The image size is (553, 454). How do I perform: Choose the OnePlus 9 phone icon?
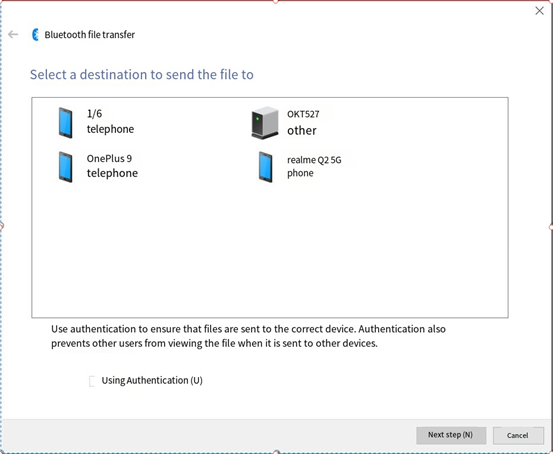[66, 167]
